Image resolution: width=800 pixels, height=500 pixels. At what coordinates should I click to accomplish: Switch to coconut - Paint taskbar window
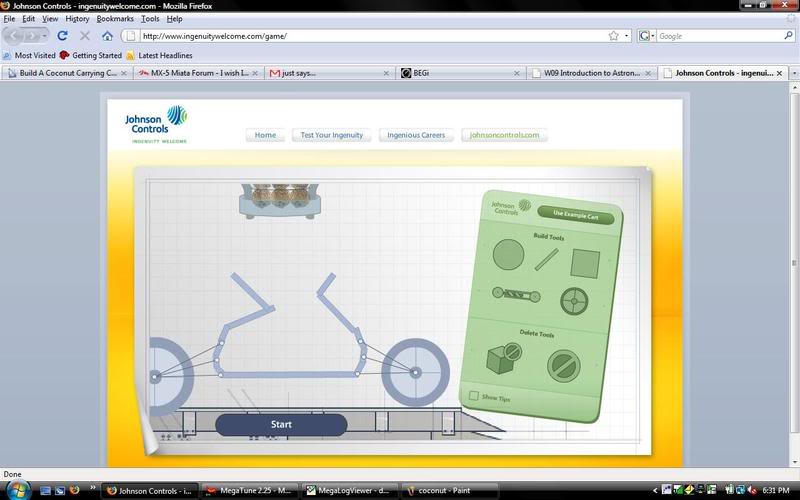[448, 491]
